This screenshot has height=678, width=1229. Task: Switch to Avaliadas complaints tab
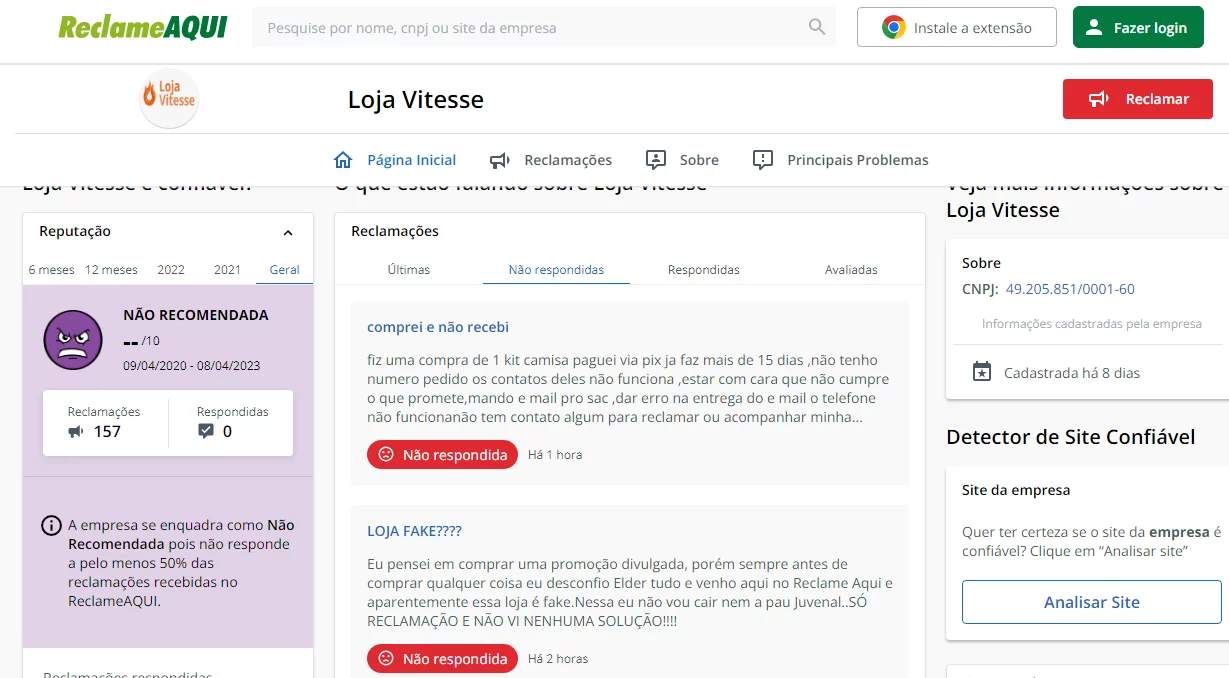tap(851, 269)
